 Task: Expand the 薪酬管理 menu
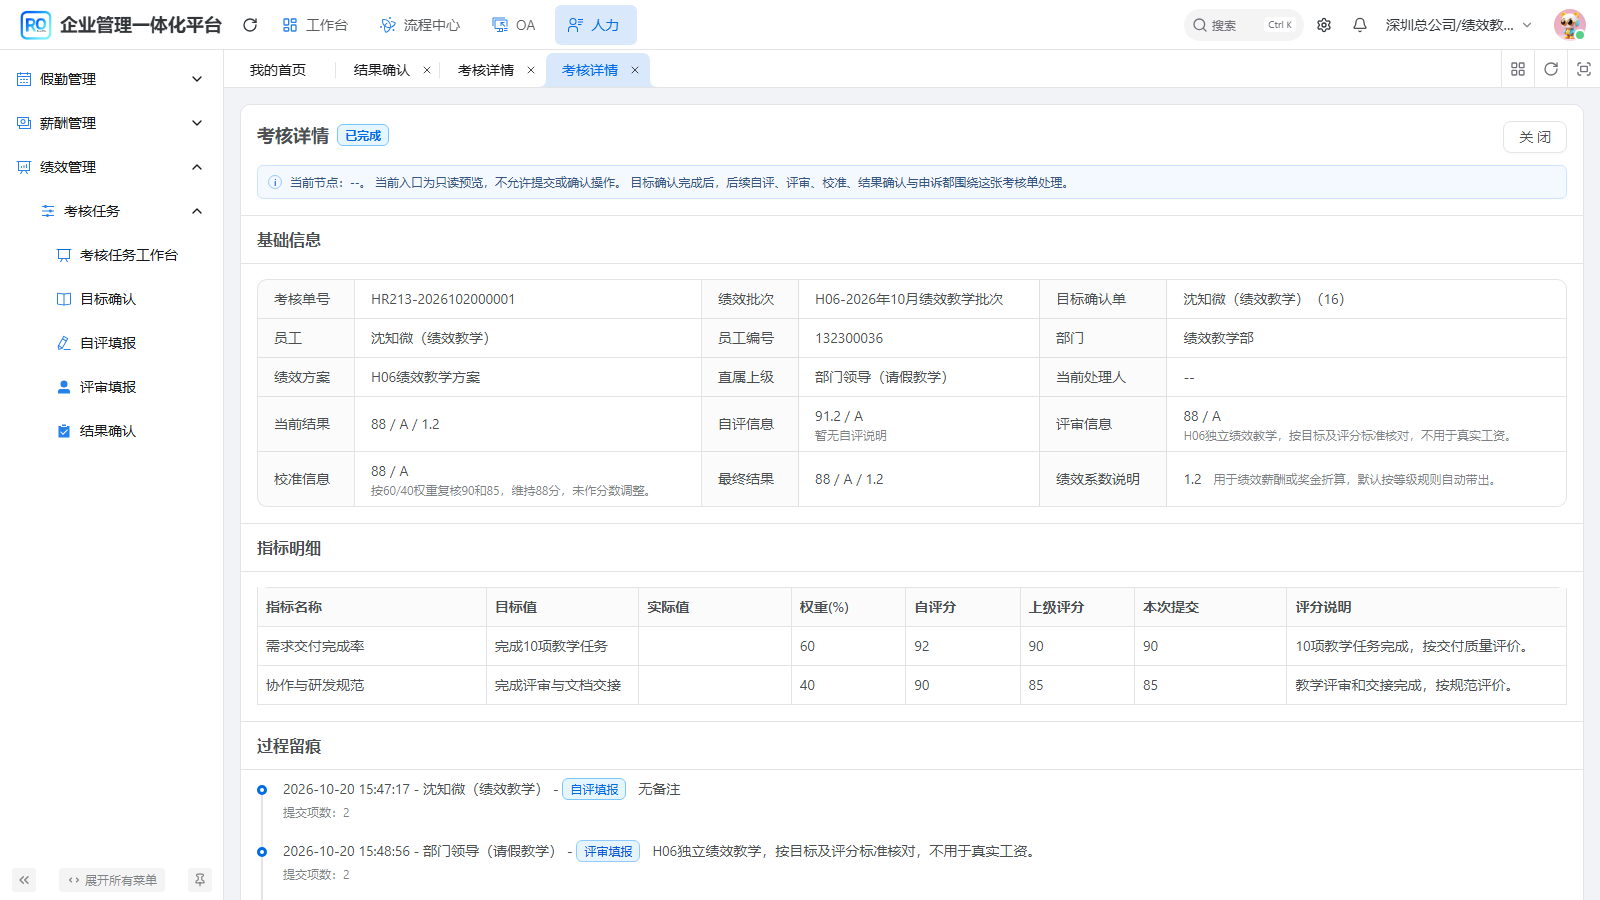coord(111,123)
